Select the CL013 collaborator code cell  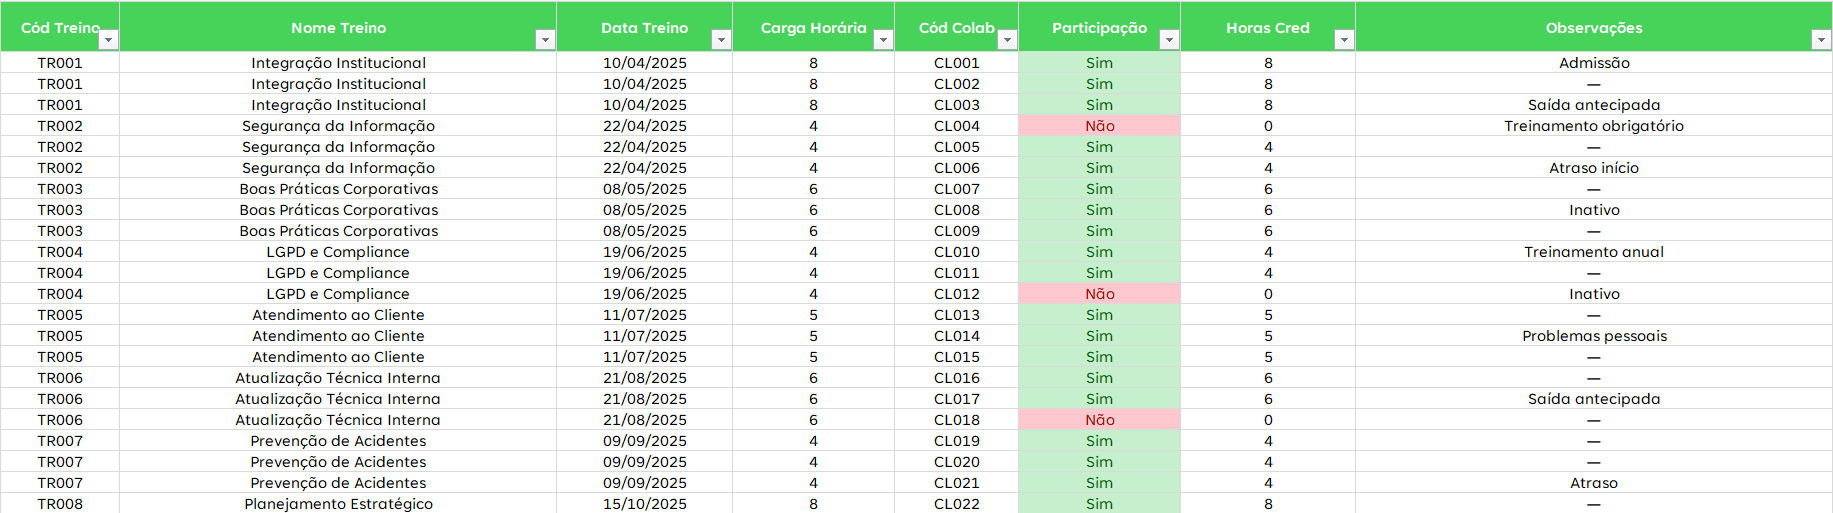pyautogui.click(x=956, y=315)
